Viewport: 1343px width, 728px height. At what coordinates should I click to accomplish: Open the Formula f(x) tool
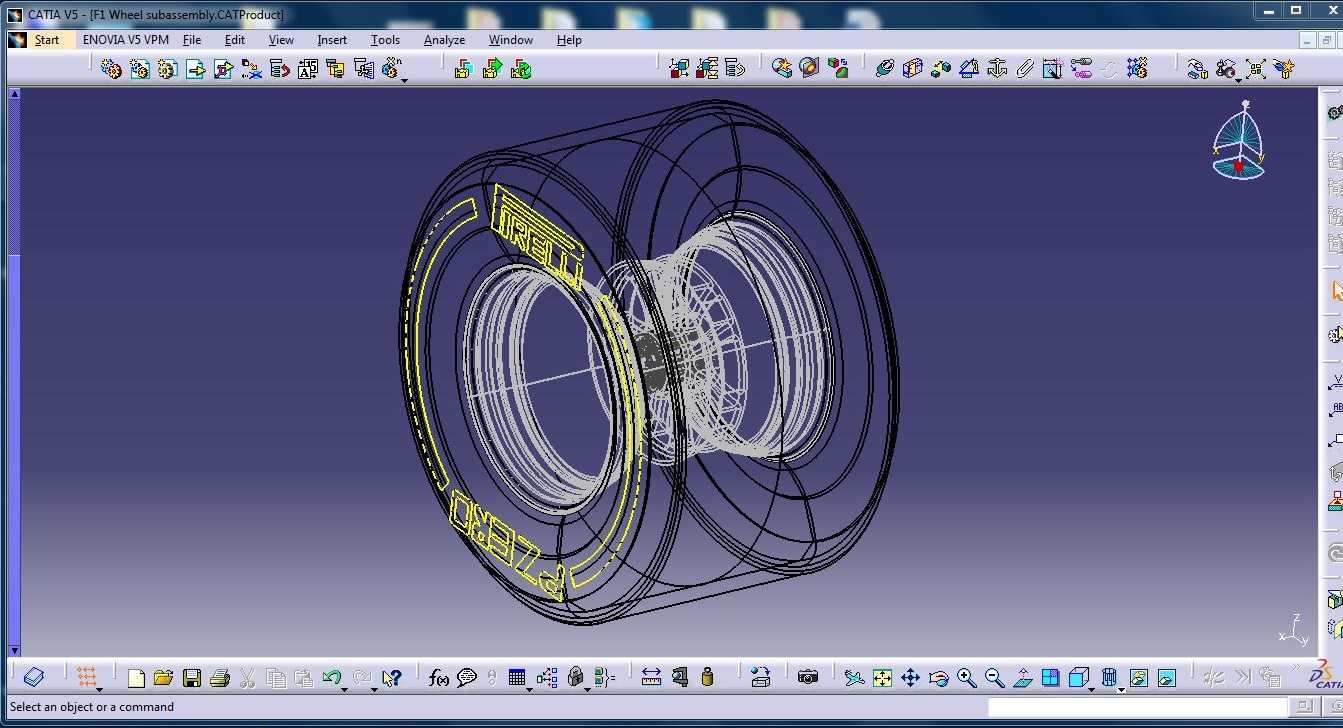pyautogui.click(x=439, y=677)
